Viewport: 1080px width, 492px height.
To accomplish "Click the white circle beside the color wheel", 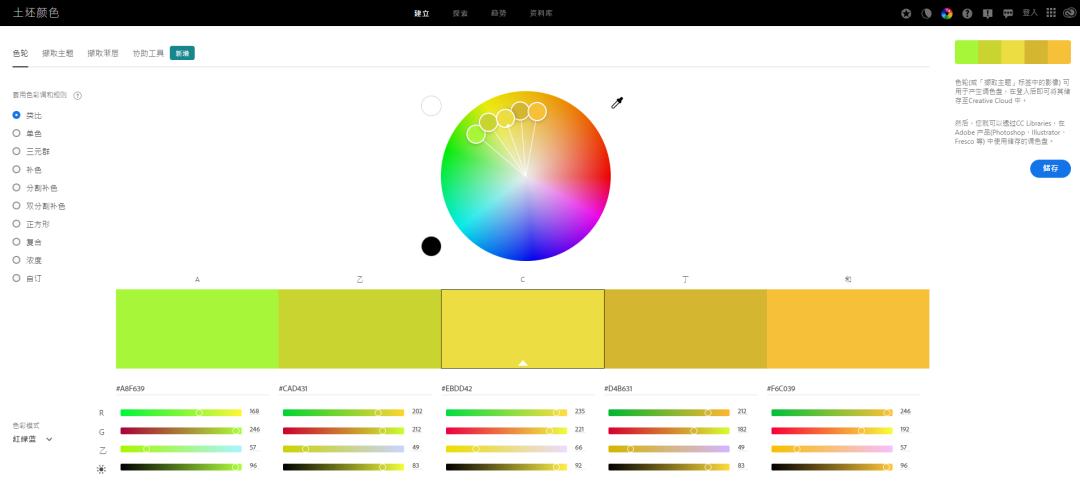I will coord(431,106).
